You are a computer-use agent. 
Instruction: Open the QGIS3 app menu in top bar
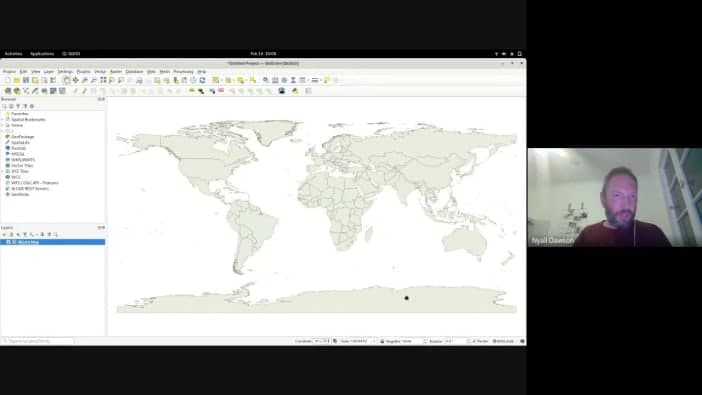(71, 54)
